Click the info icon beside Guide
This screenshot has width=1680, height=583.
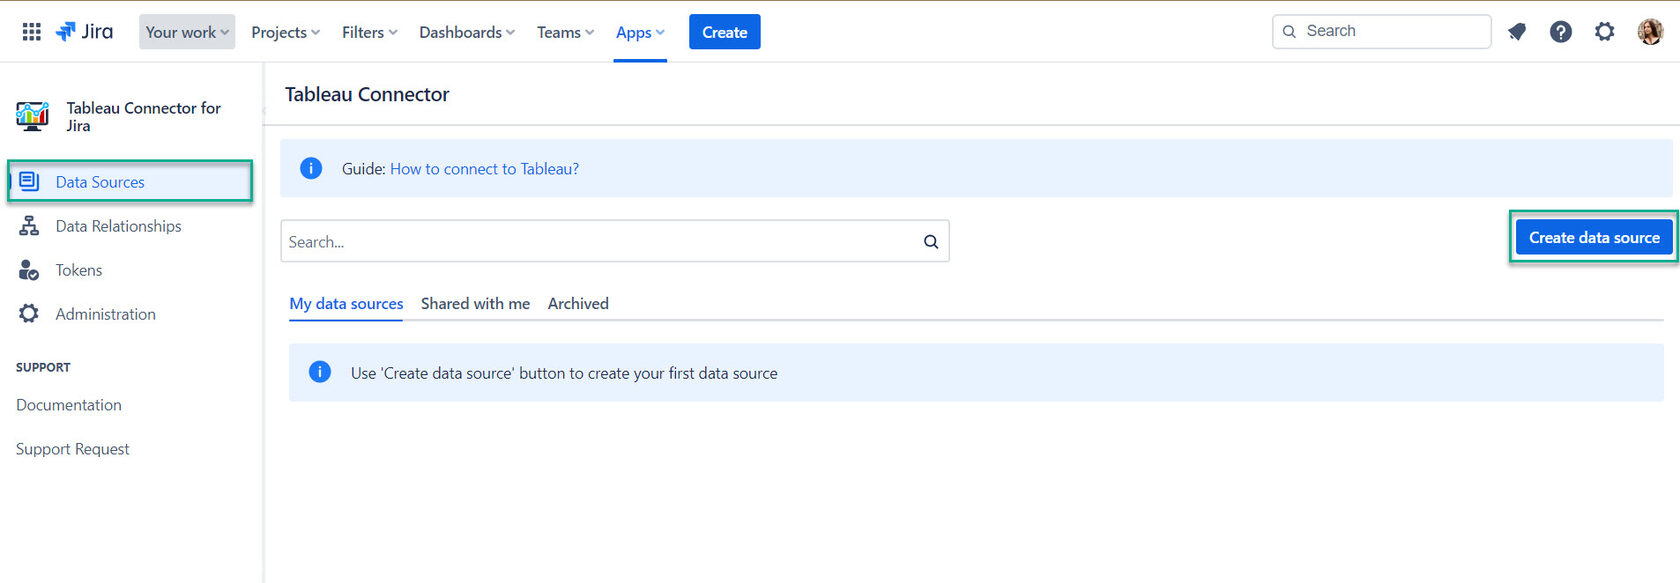coord(311,168)
